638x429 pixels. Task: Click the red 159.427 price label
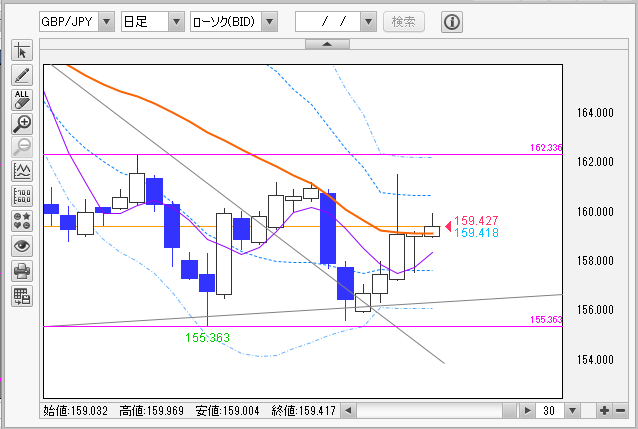[476, 221]
